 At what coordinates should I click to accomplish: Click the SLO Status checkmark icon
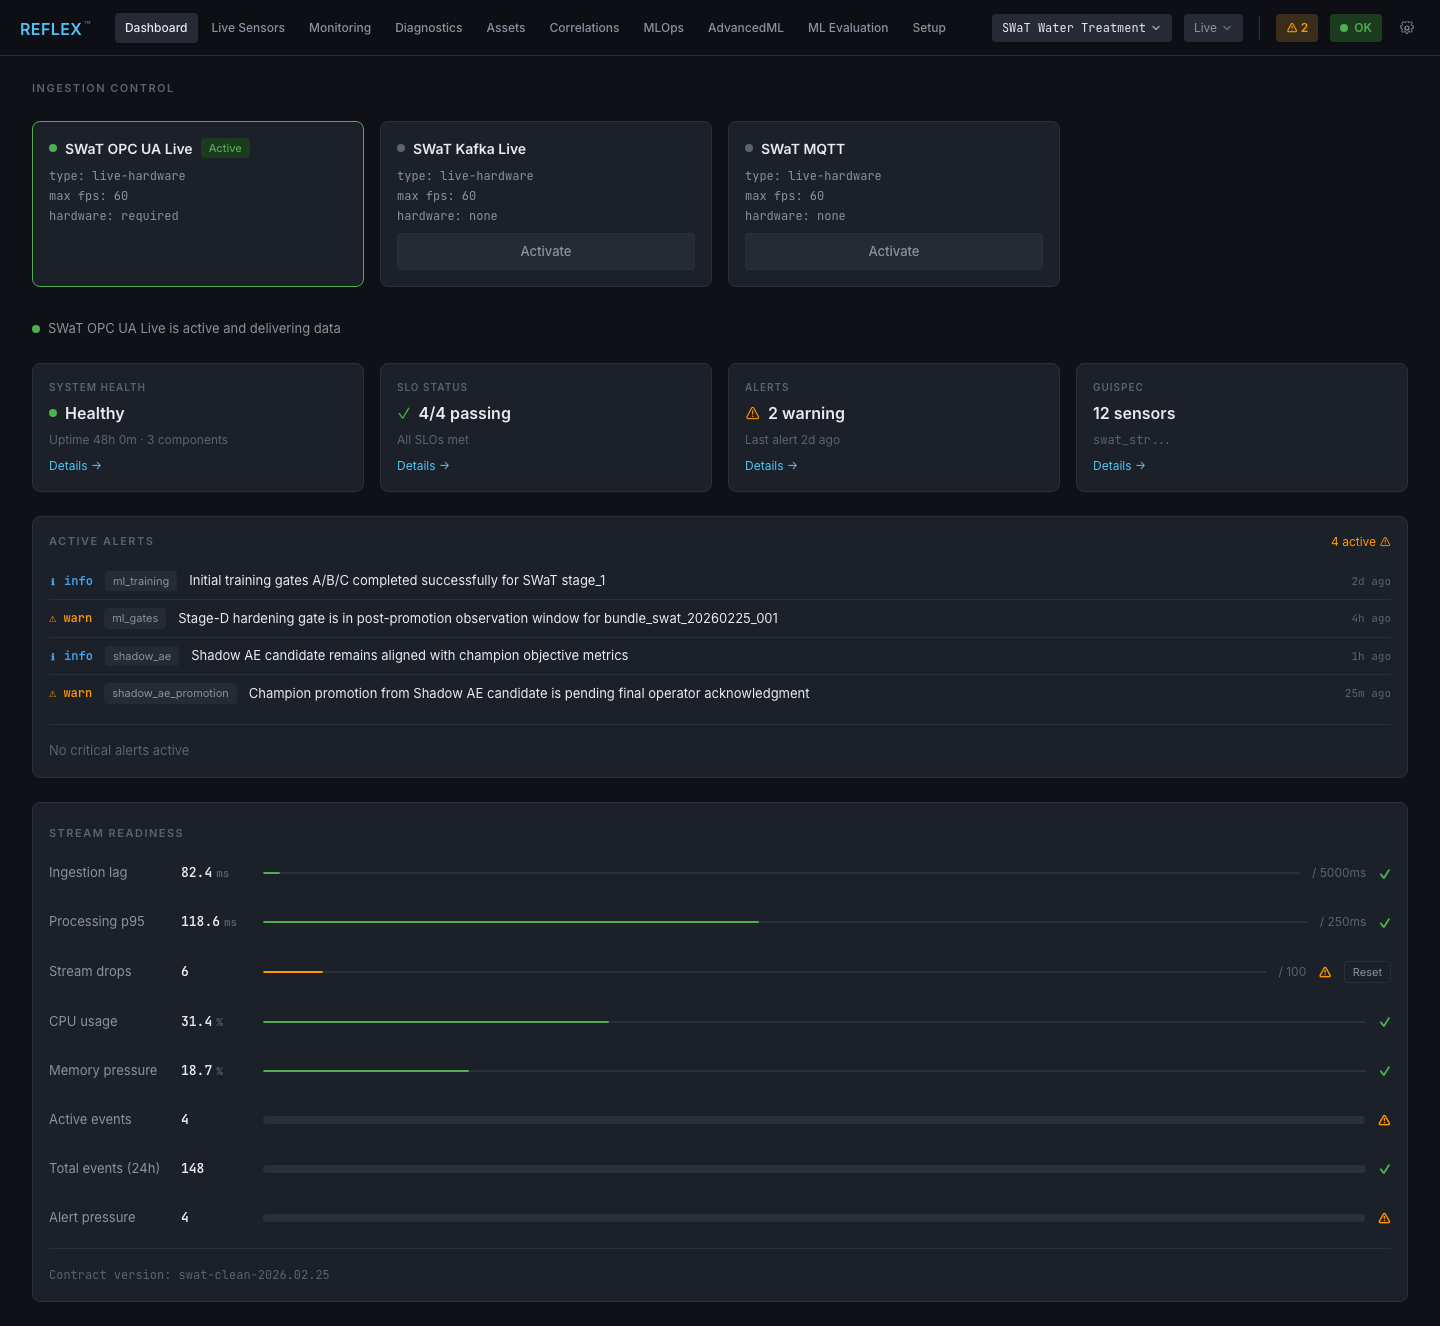pyautogui.click(x=404, y=413)
